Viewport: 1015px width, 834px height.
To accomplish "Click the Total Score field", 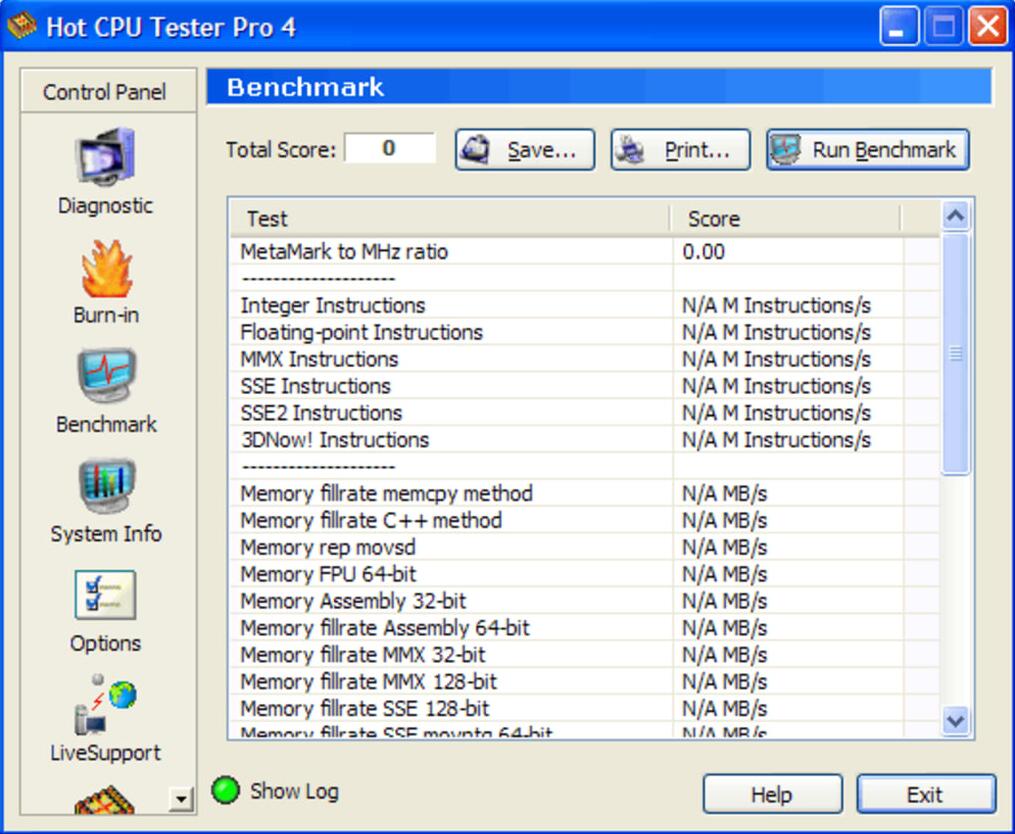I will click(x=390, y=149).
